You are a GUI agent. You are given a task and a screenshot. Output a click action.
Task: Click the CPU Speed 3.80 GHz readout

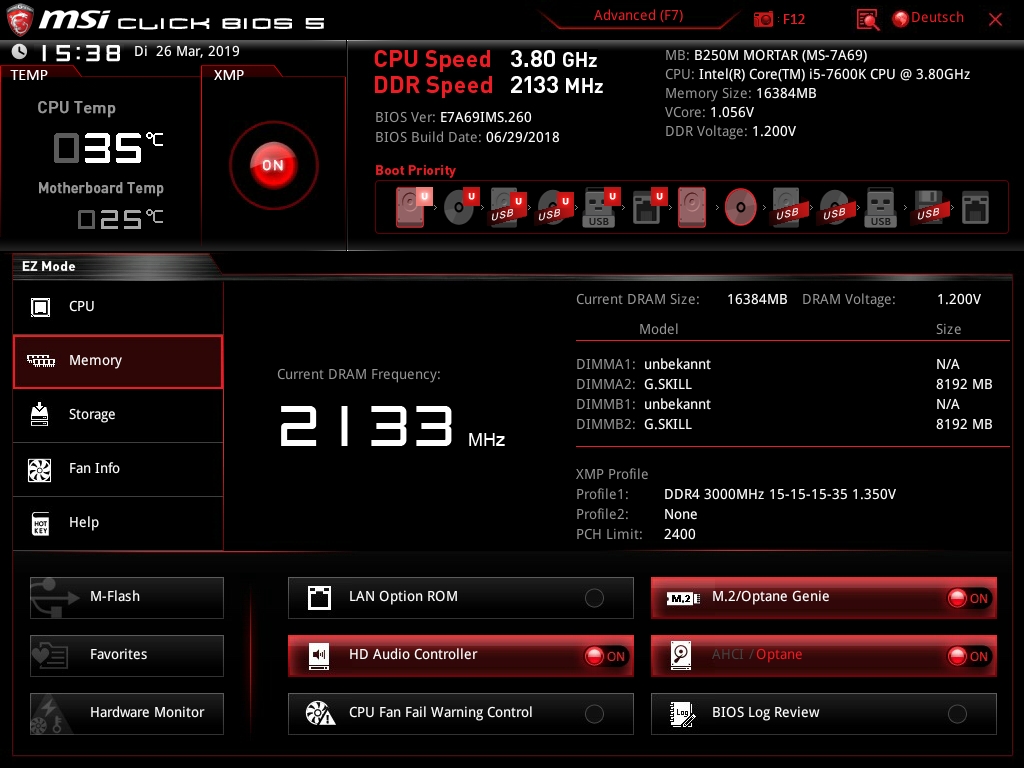pyautogui.click(x=485, y=59)
